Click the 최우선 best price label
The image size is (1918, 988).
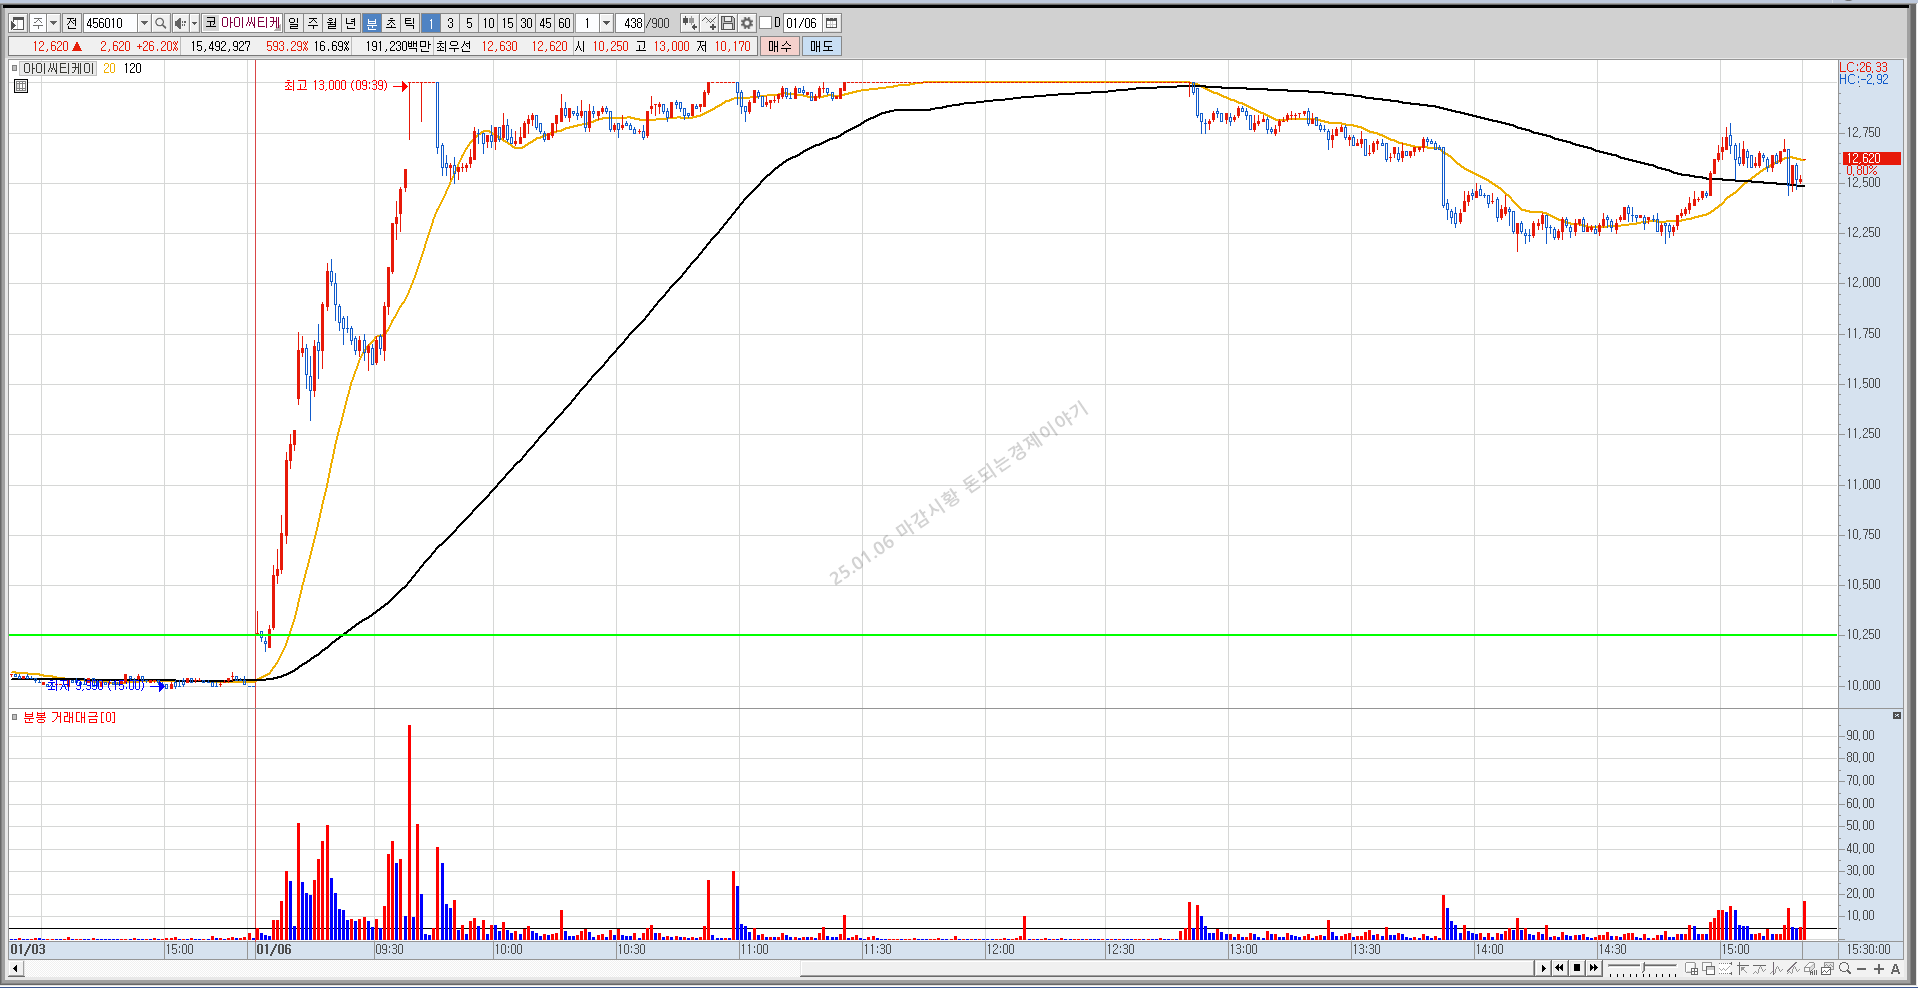coord(454,46)
